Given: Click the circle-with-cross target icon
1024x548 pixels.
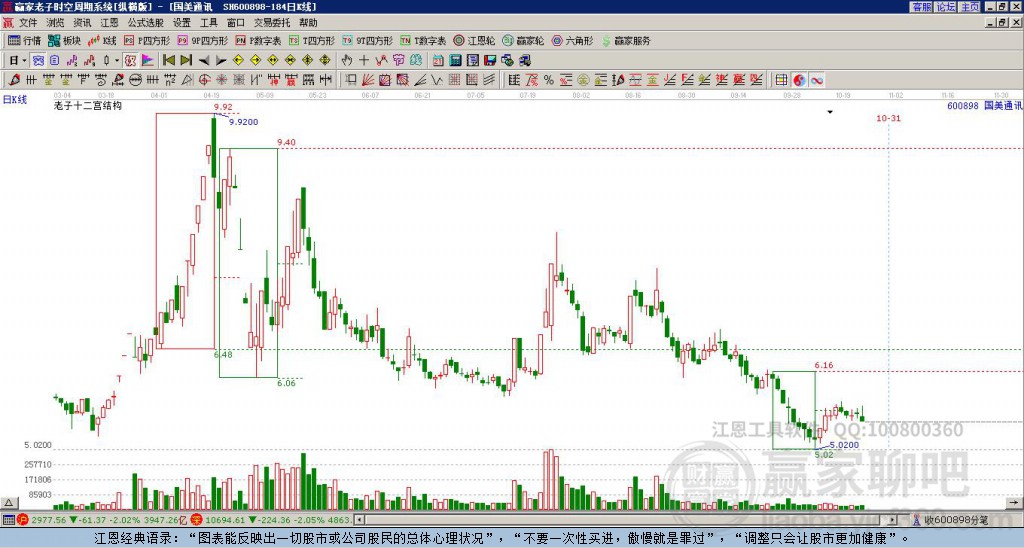Looking at the screenshot, I should (x=204, y=80).
